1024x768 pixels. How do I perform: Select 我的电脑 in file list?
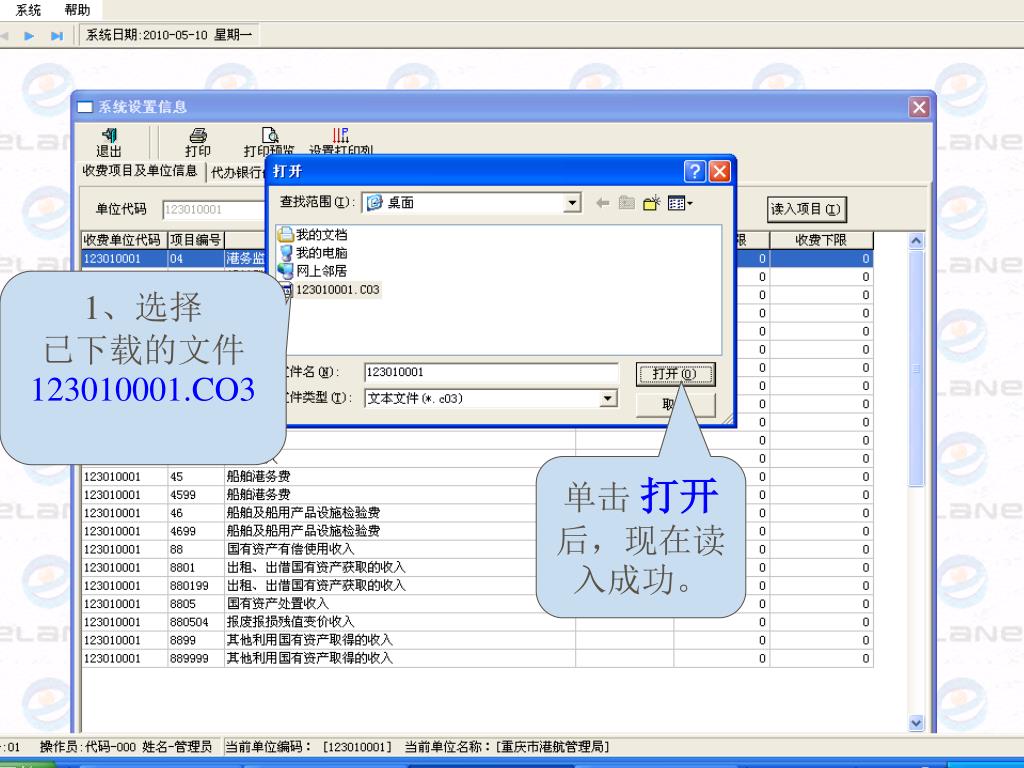[312, 253]
